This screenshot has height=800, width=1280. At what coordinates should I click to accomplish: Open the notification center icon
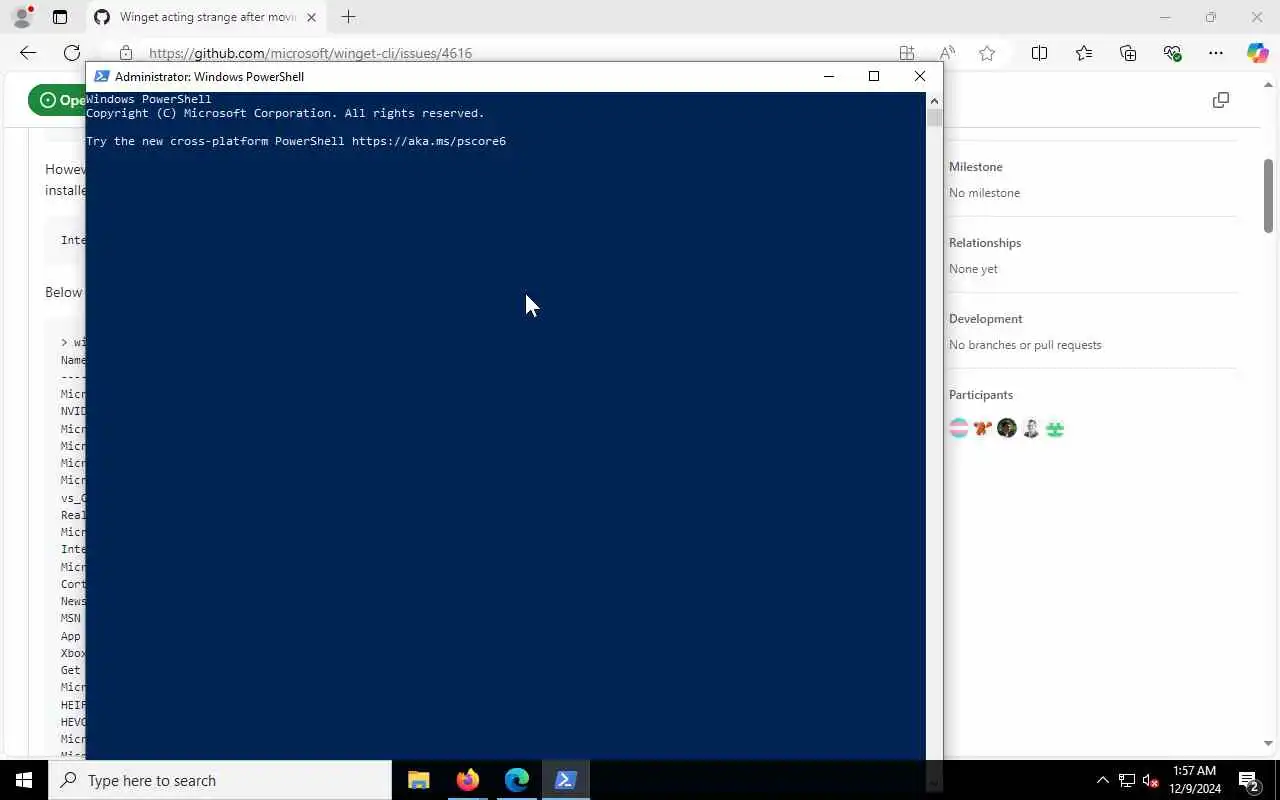(1249, 780)
